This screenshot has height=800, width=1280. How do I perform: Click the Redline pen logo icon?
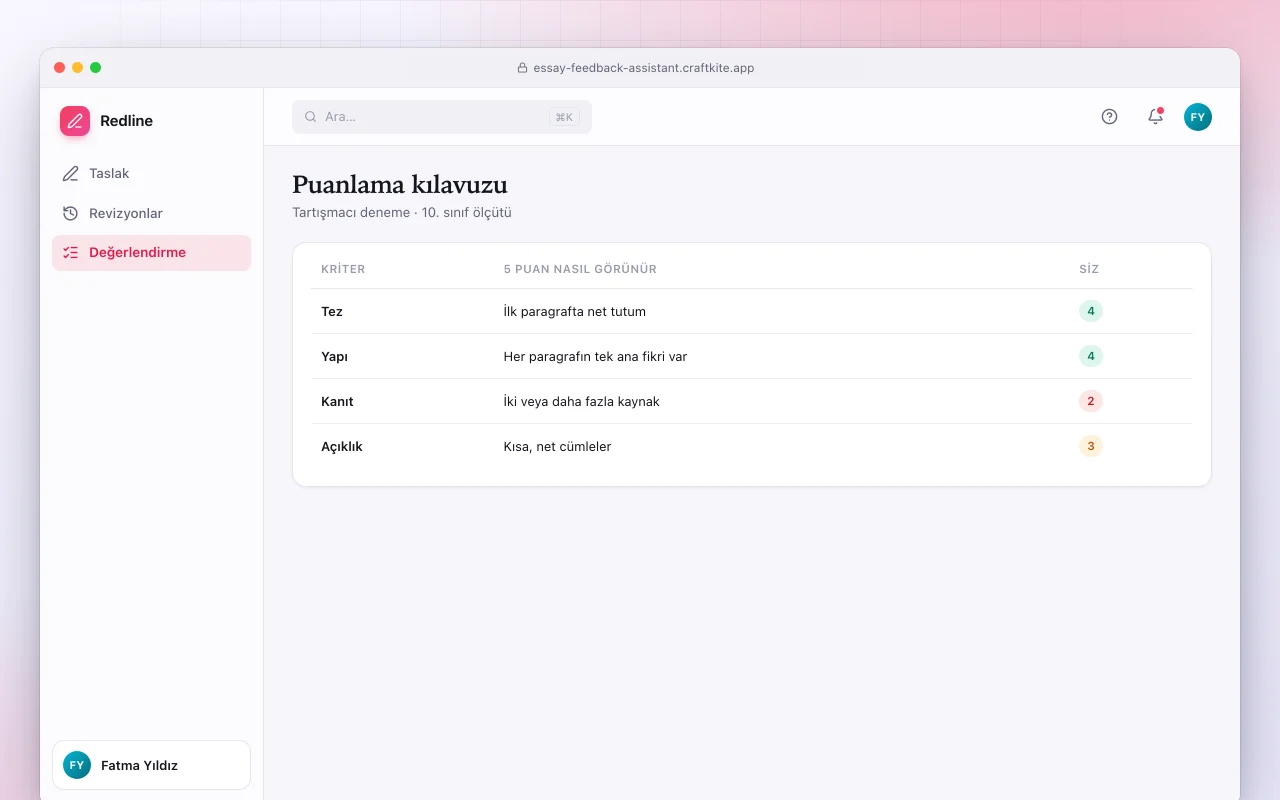coord(75,121)
